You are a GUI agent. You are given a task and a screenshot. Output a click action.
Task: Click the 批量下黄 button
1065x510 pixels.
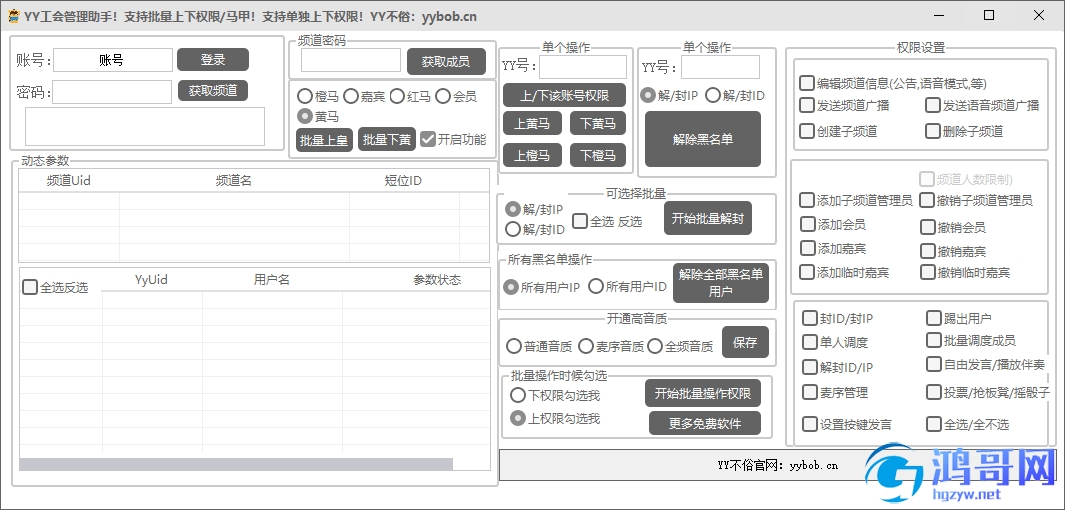[386, 139]
